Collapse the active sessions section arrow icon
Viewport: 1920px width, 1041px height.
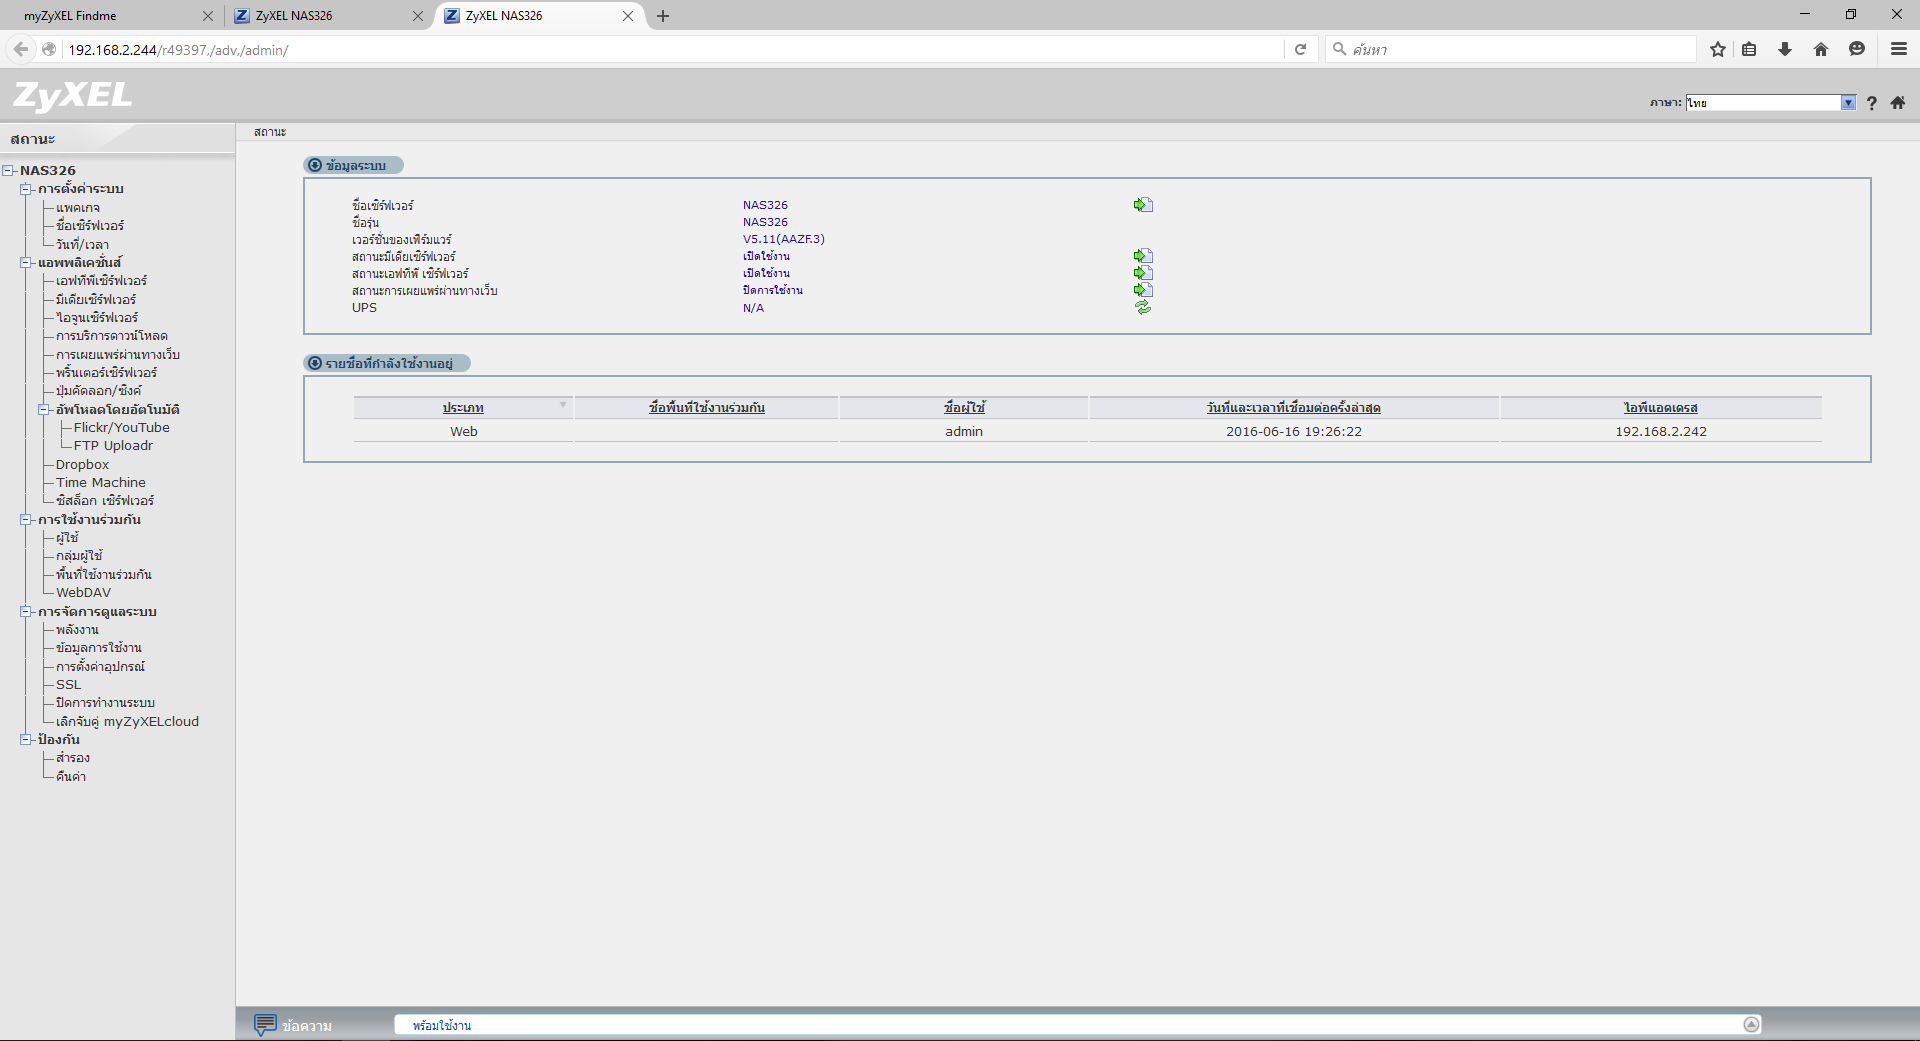315,363
